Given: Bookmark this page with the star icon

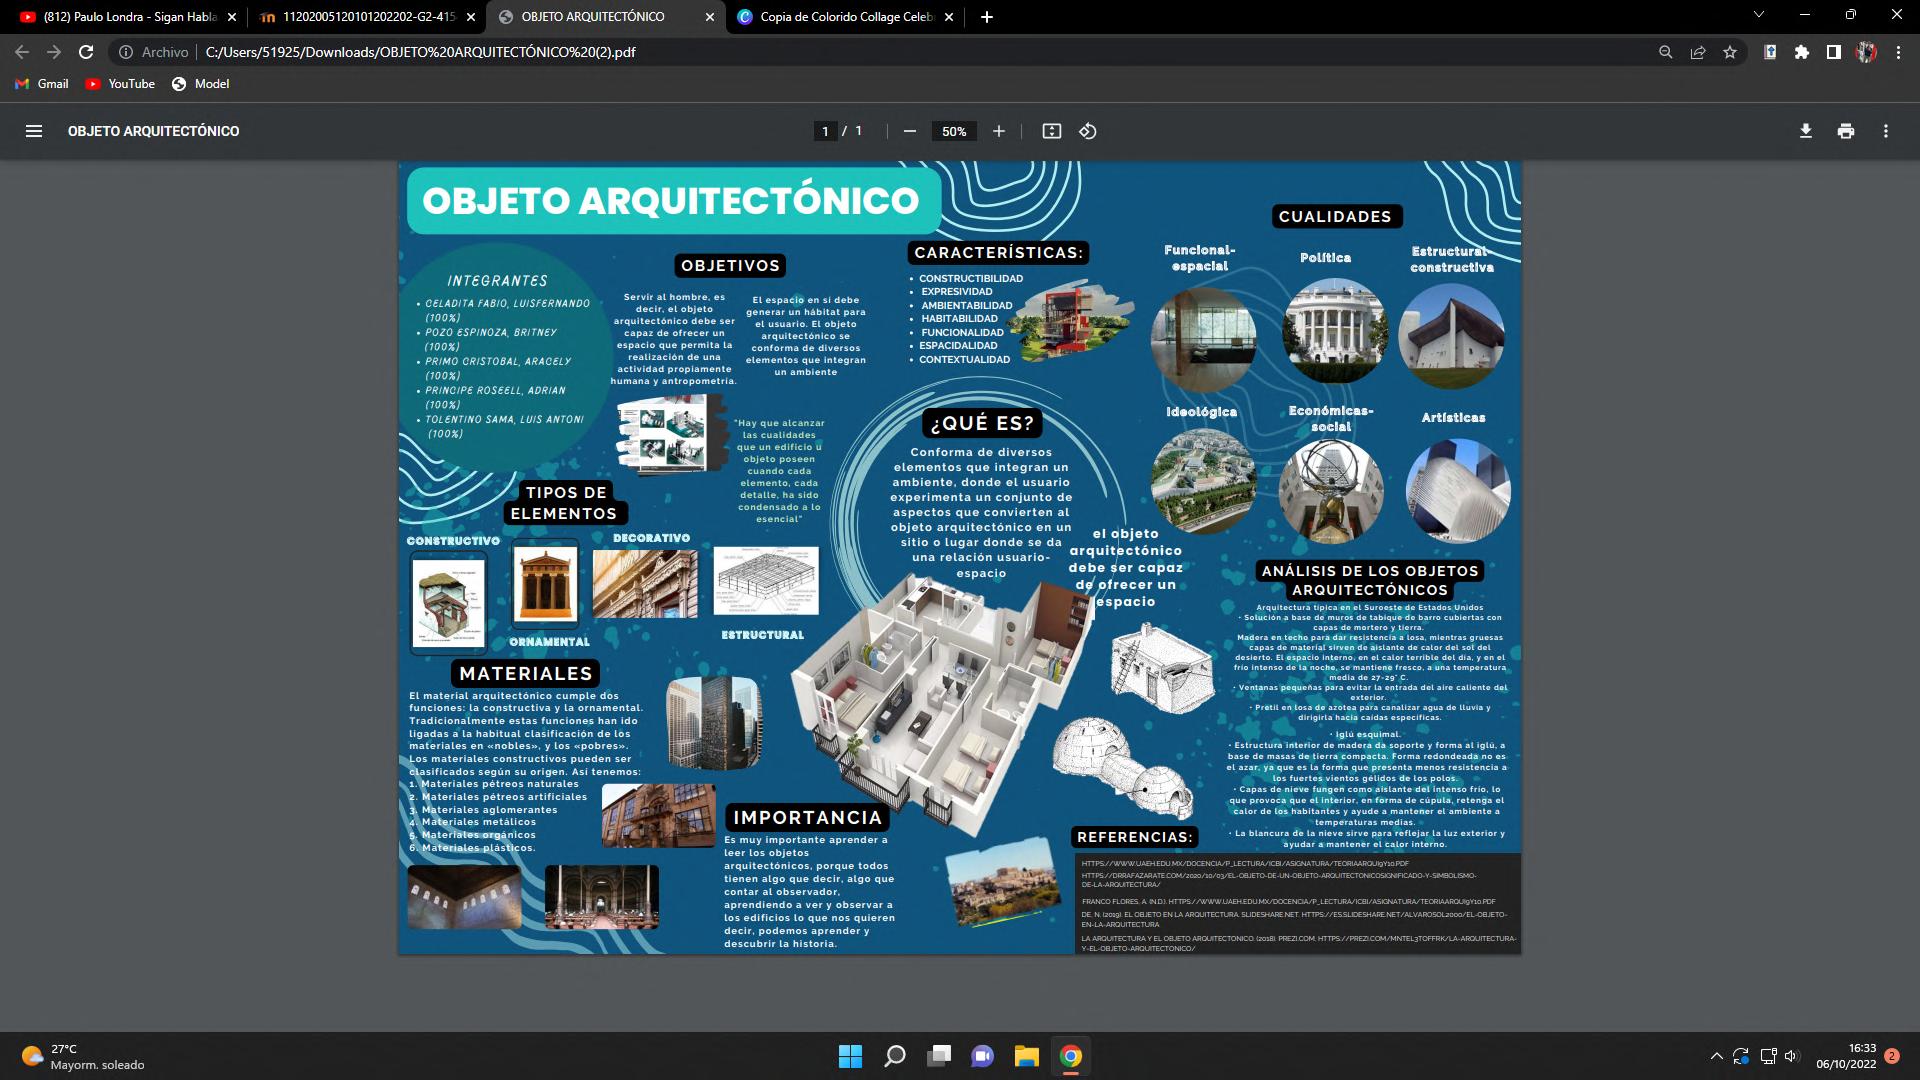Looking at the screenshot, I should point(1730,52).
